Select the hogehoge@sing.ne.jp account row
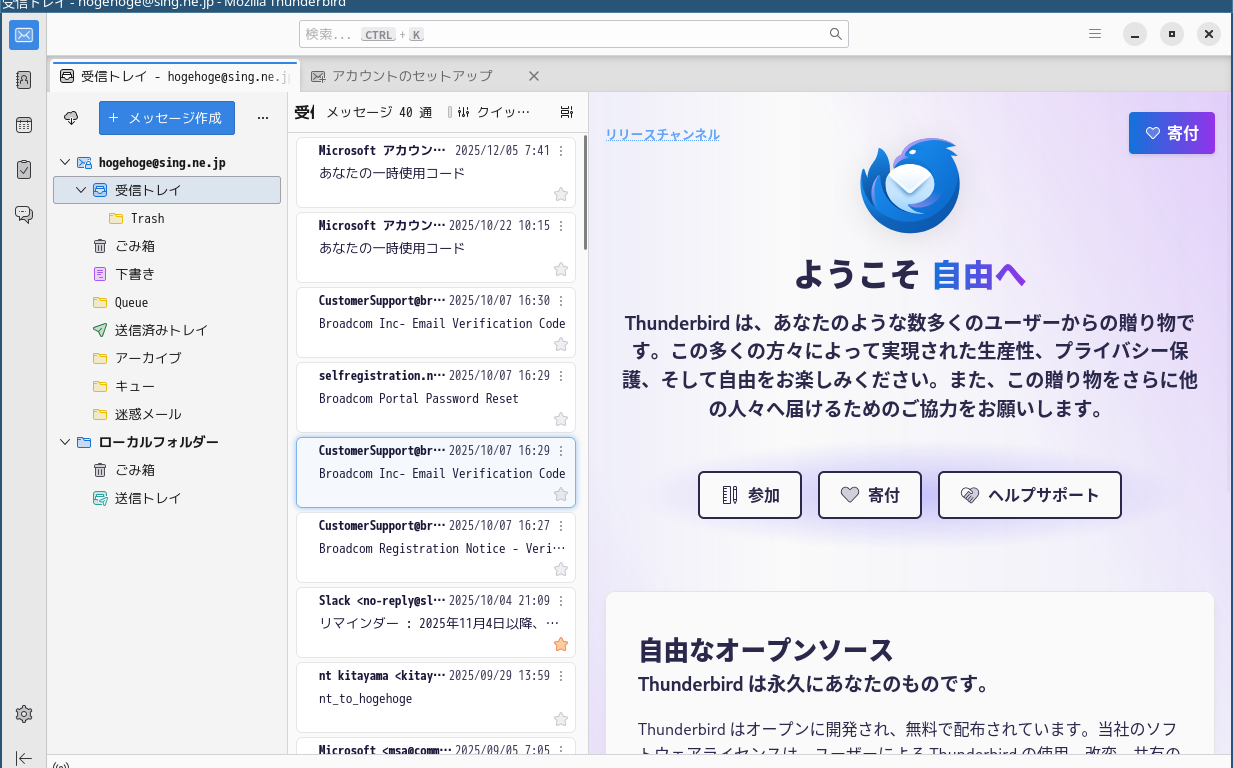1233x768 pixels. tap(167, 162)
